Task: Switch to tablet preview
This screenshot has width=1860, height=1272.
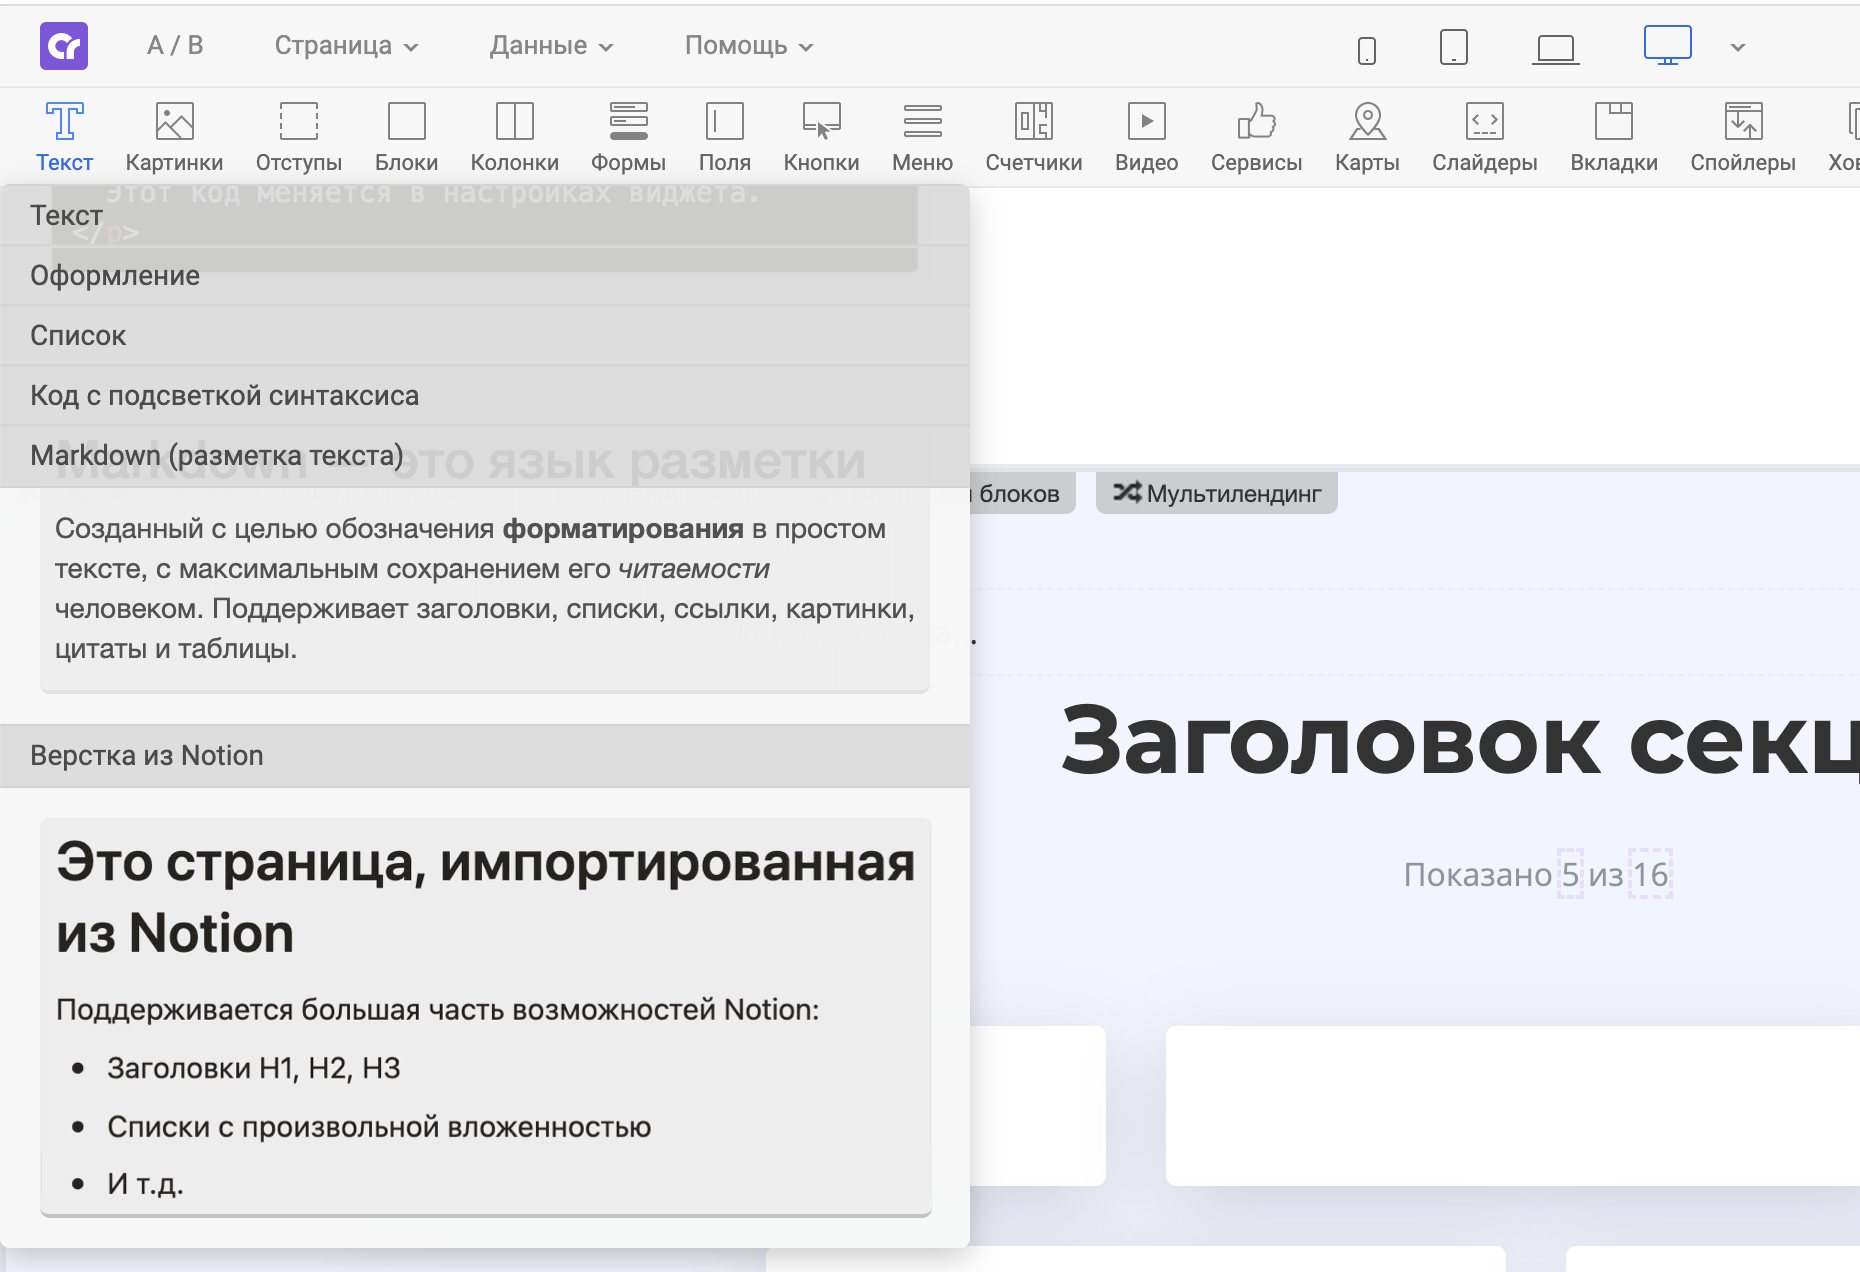Action: tap(1453, 47)
